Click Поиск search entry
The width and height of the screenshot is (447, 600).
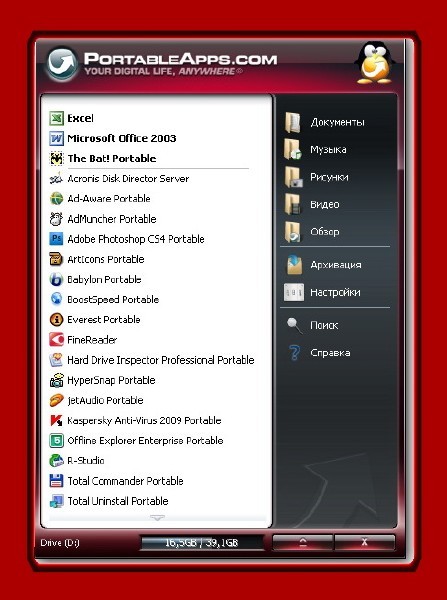[x=313, y=325]
